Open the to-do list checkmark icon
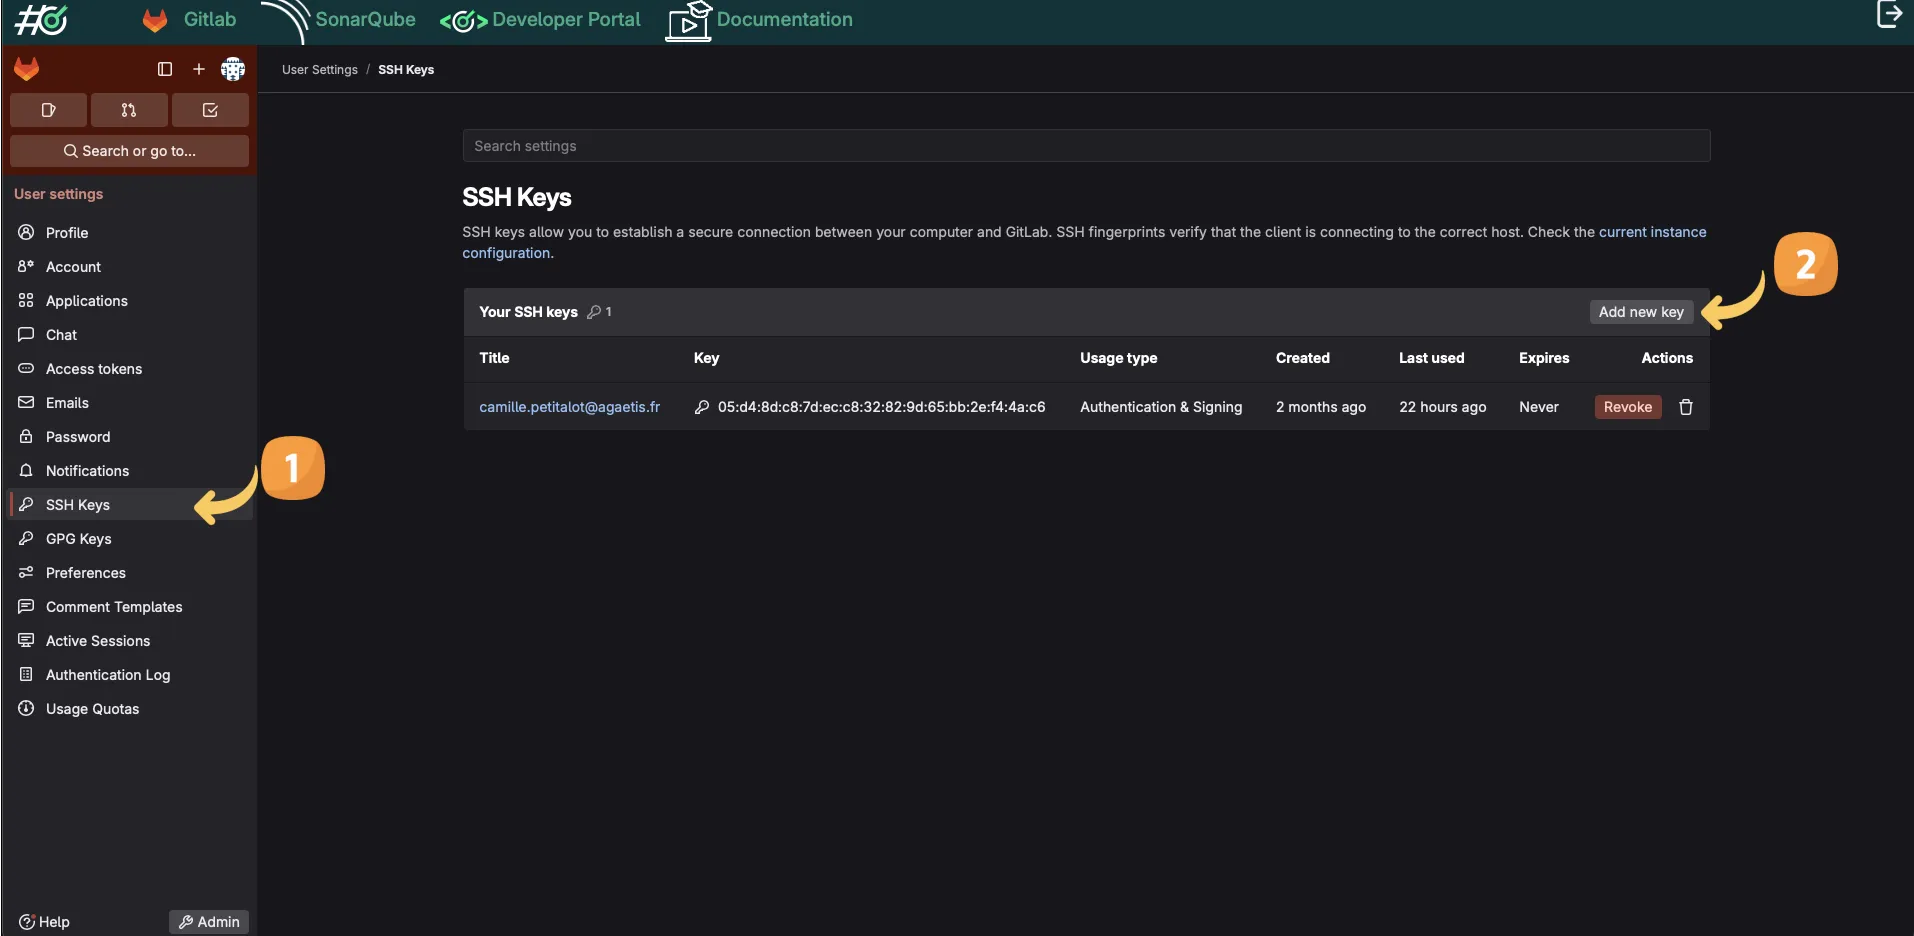The width and height of the screenshot is (1914, 936). [x=210, y=110]
